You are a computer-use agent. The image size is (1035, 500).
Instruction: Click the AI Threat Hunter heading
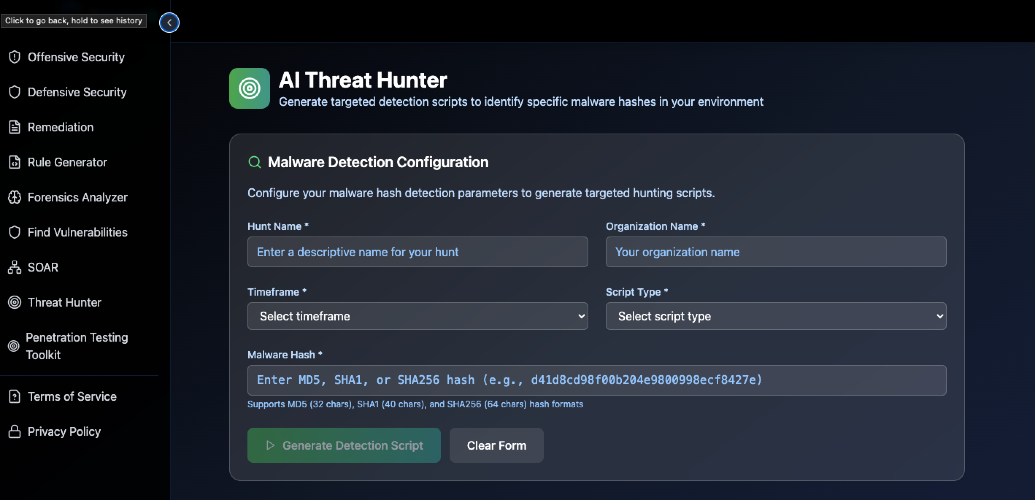tap(362, 81)
